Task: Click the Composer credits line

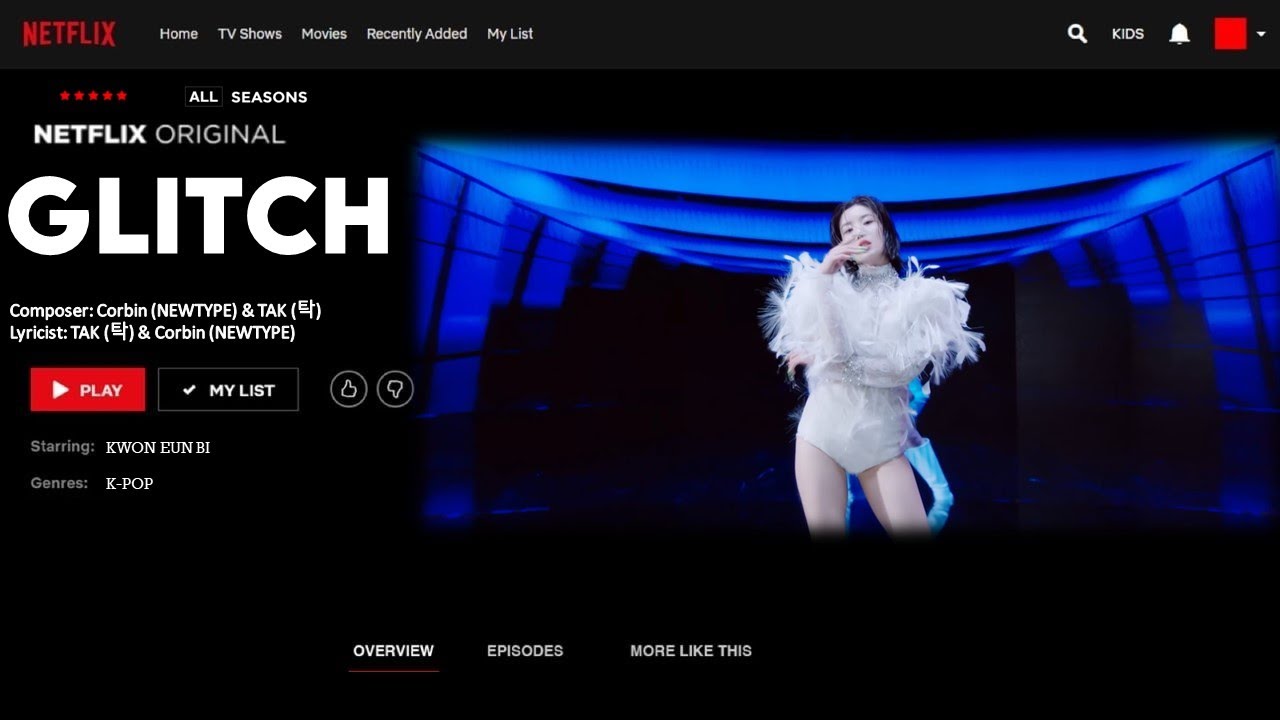Action: tap(165, 310)
